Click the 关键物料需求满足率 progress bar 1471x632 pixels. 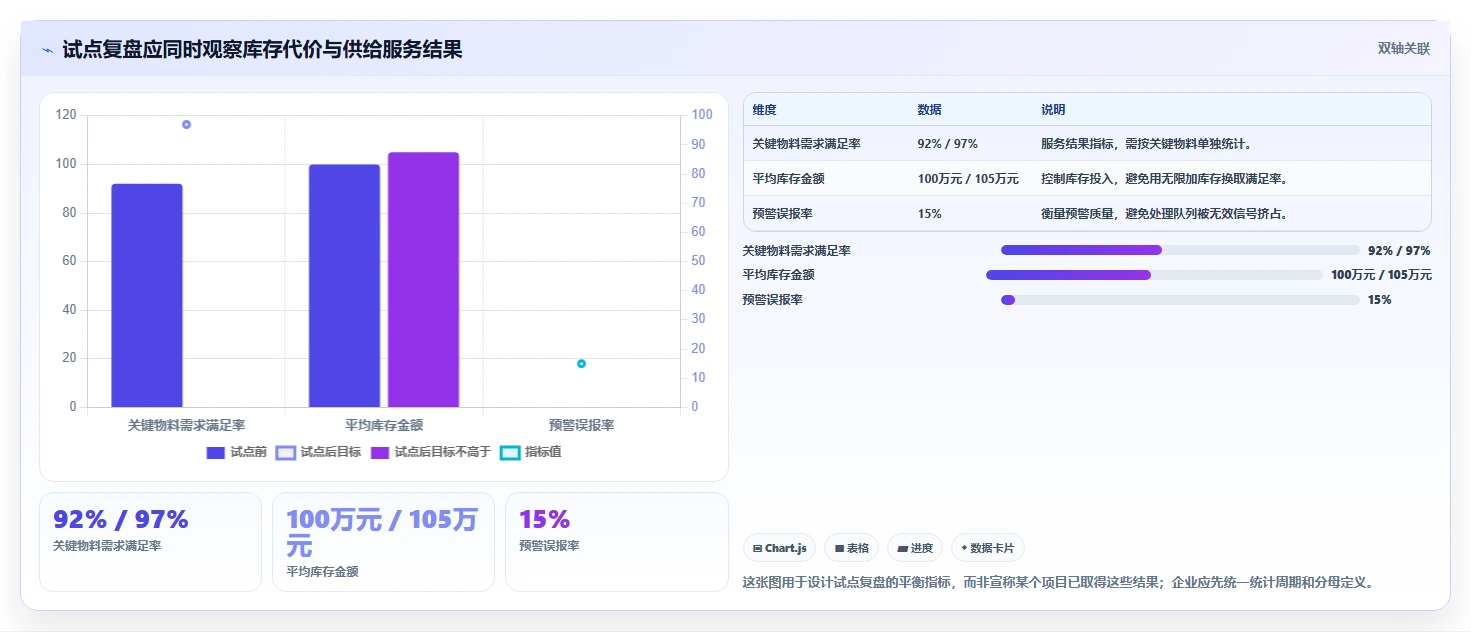click(x=1180, y=250)
